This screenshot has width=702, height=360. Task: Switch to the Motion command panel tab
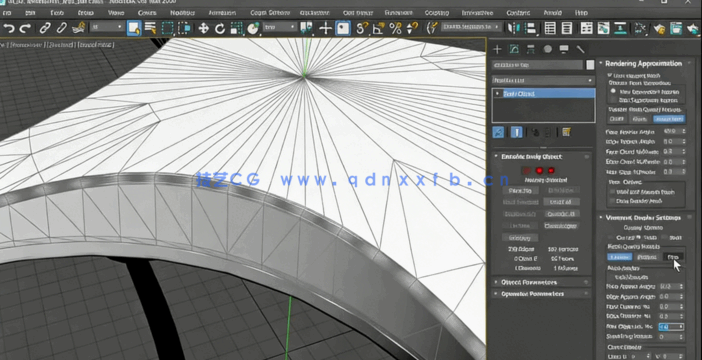(548, 49)
